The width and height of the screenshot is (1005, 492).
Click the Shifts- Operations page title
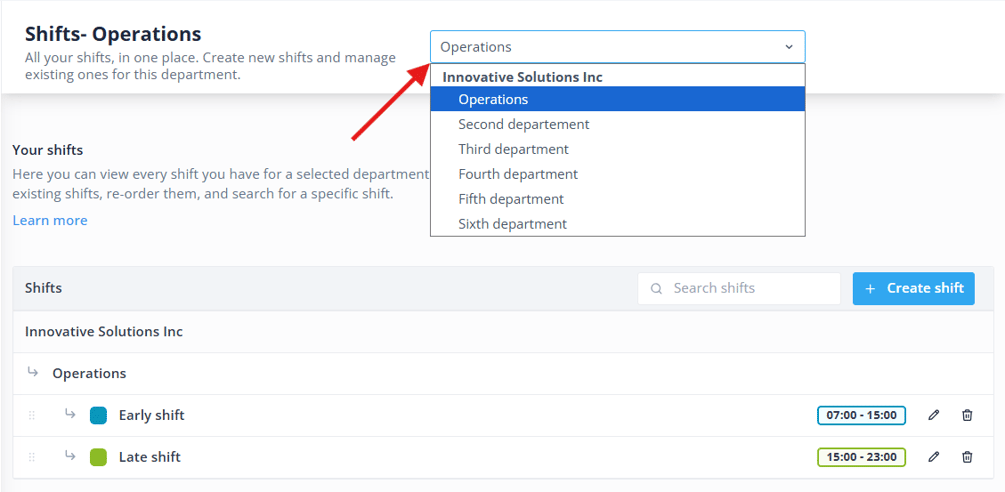tap(113, 33)
